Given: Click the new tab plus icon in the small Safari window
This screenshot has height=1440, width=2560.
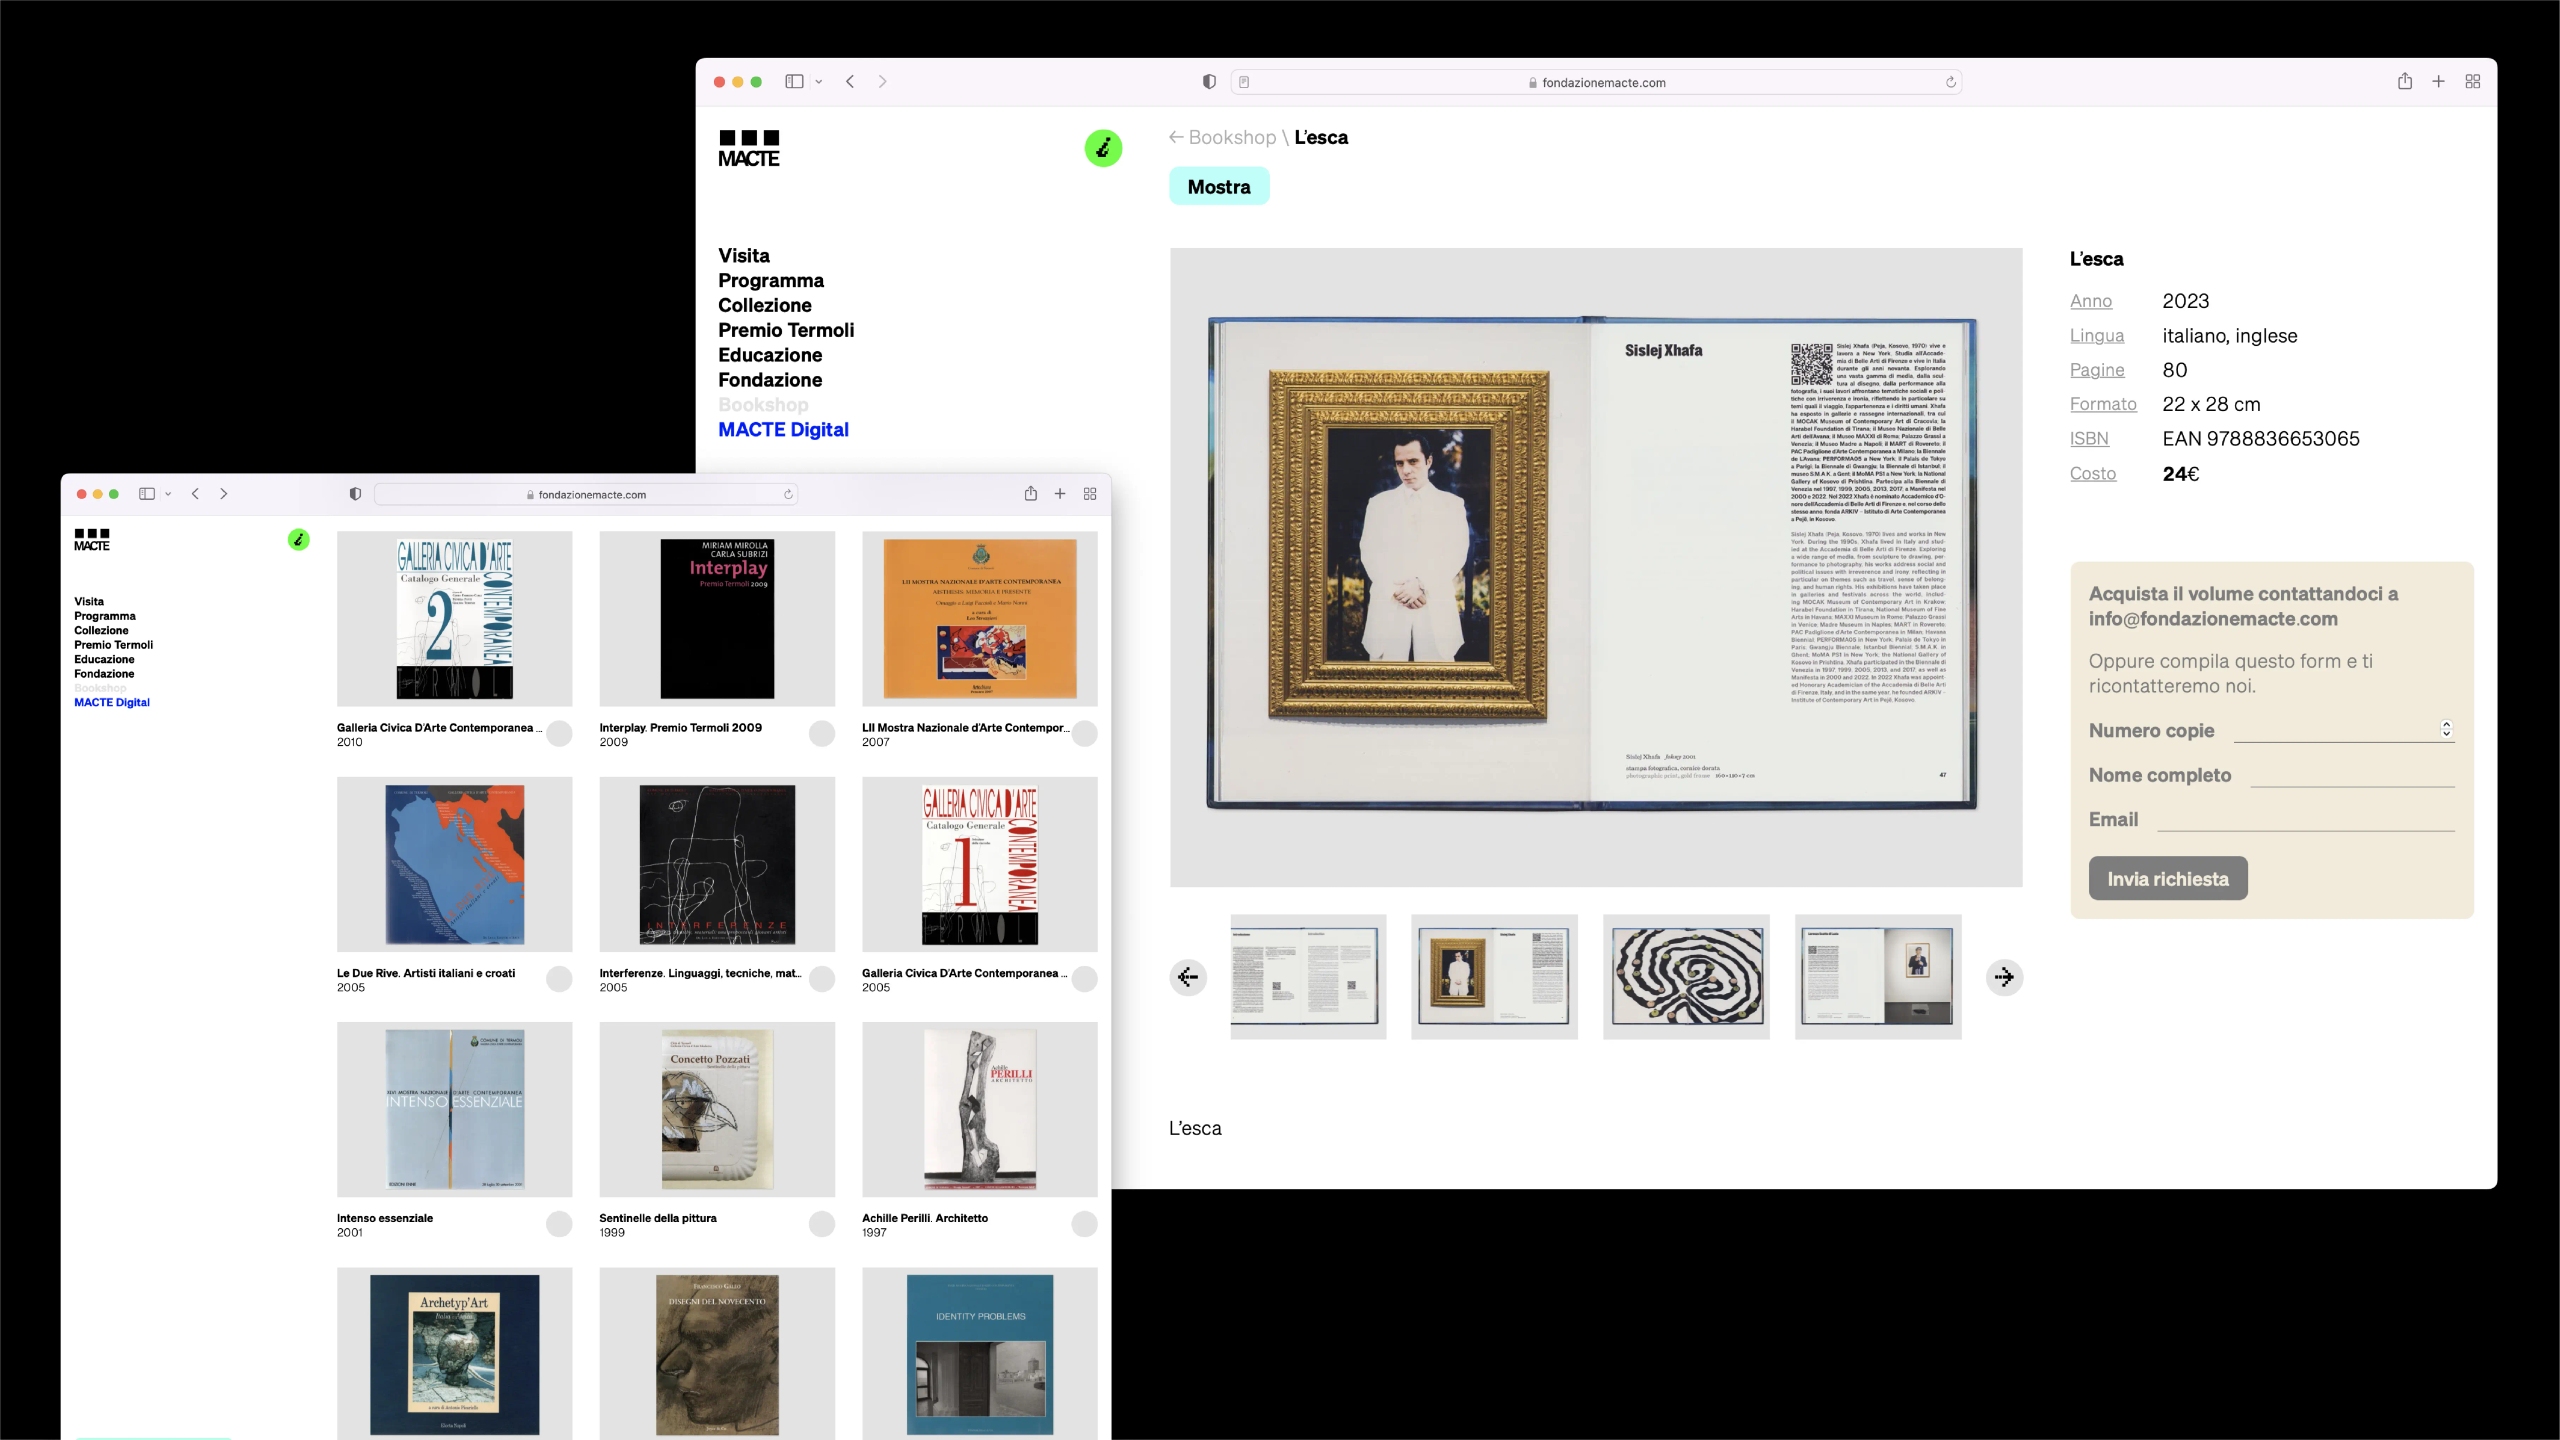Looking at the screenshot, I should click(1060, 494).
